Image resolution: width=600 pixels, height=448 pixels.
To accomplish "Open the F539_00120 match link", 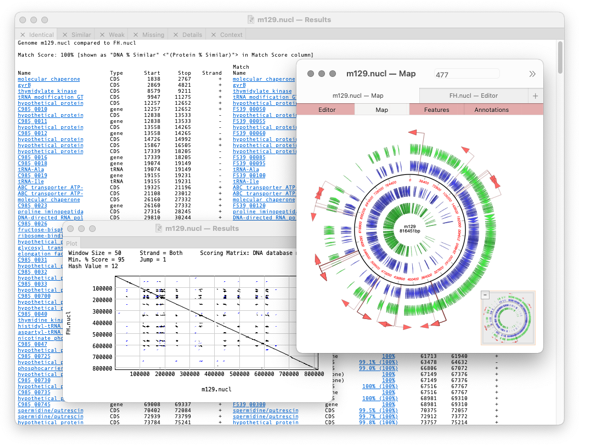I will [249, 205].
